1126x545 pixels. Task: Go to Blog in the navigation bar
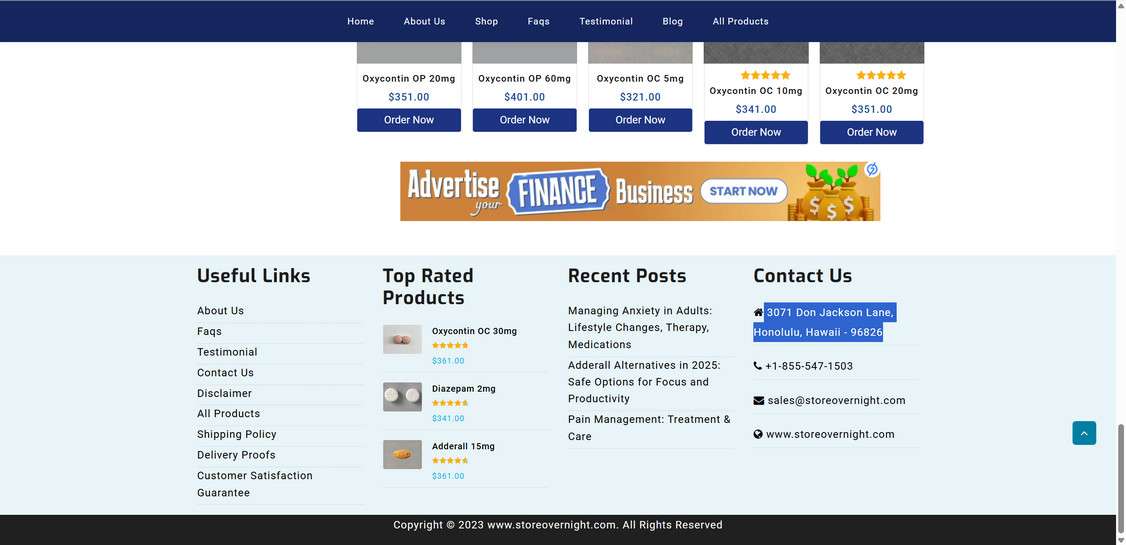pyautogui.click(x=673, y=22)
